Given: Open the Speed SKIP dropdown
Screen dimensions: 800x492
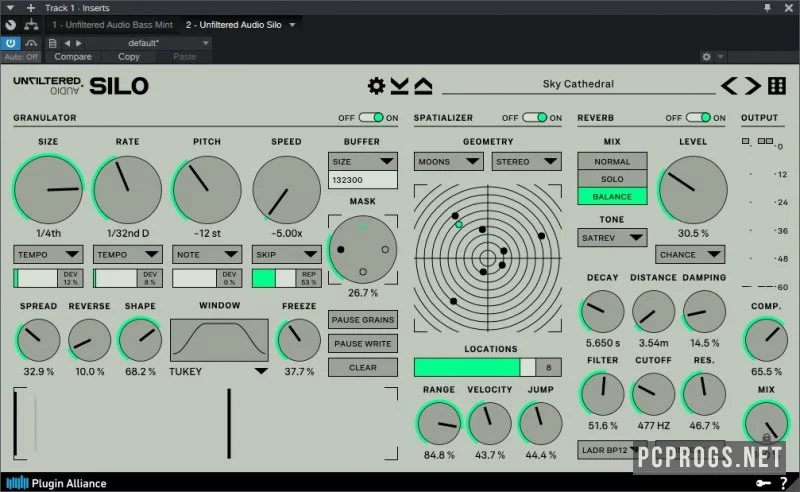Looking at the screenshot, I should (286, 254).
